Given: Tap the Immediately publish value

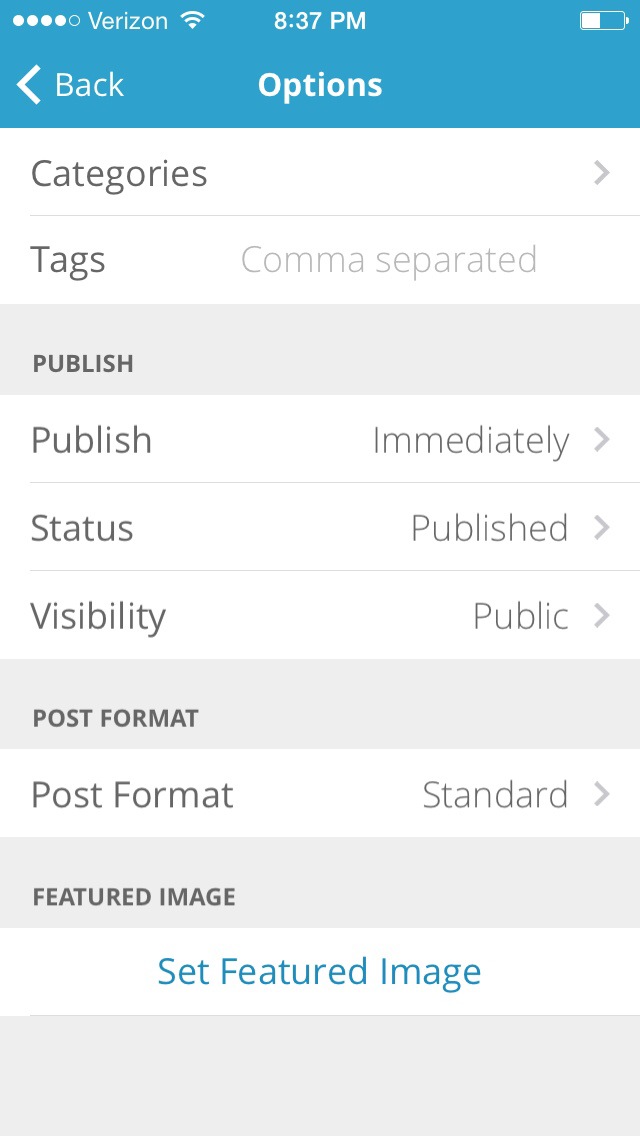Looking at the screenshot, I should tap(470, 440).
